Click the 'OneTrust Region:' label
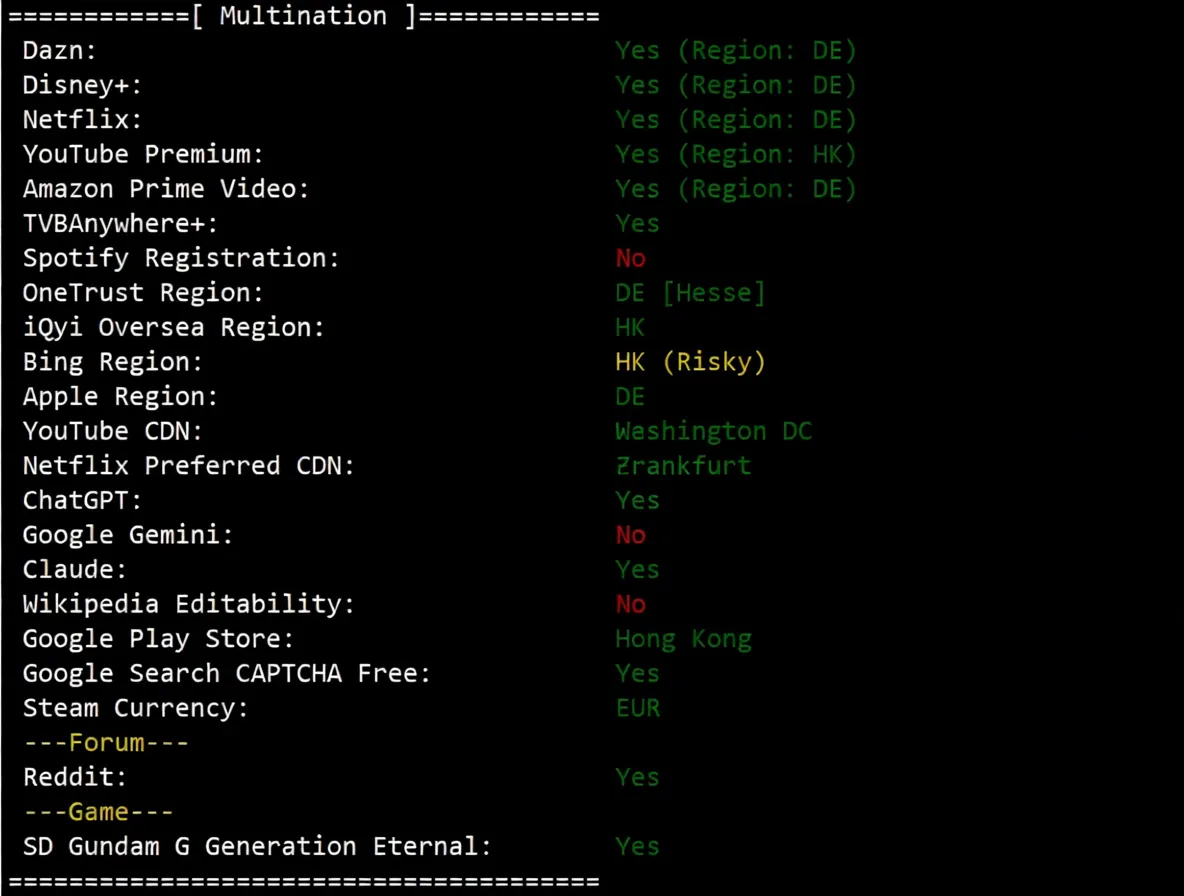Screen dimensions: 1184x896 [x=143, y=293]
